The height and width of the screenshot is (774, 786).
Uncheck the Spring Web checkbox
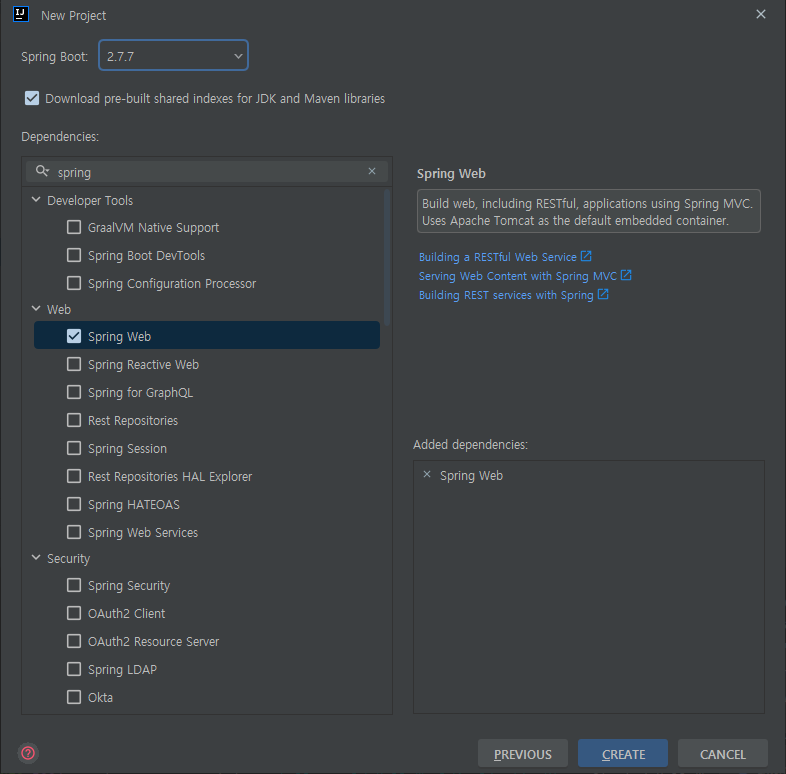pyautogui.click(x=74, y=336)
